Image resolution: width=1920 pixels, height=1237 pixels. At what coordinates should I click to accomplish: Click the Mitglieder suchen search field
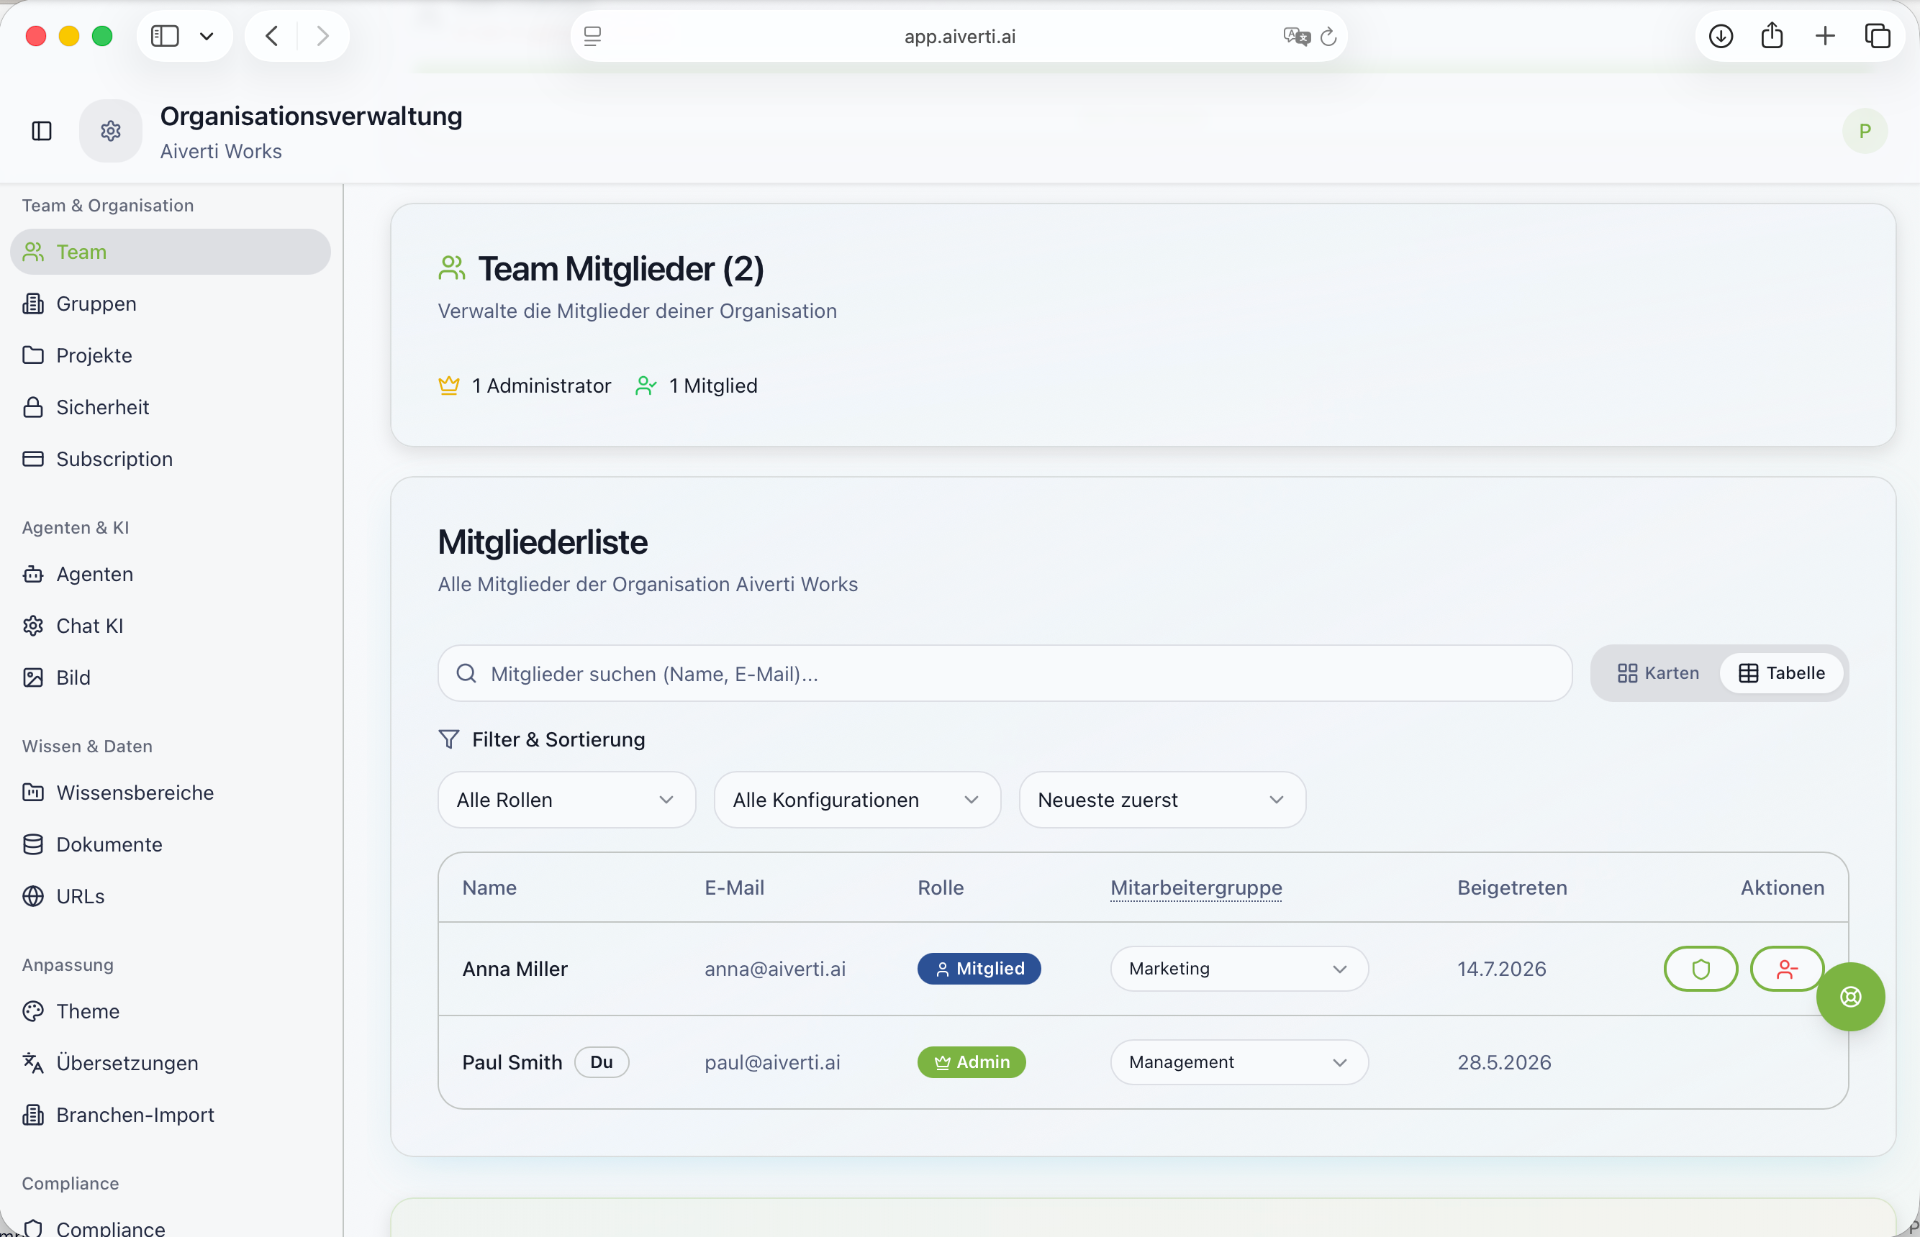[x=1005, y=673]
